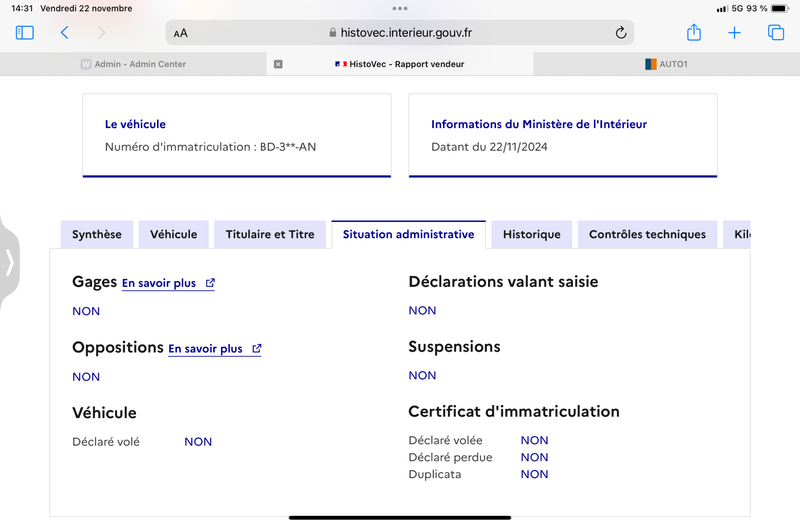Screen dimensions: 800x525
Task: Click NON value for Véhicule Déclaré volé
Action: (x=198, y=442)
